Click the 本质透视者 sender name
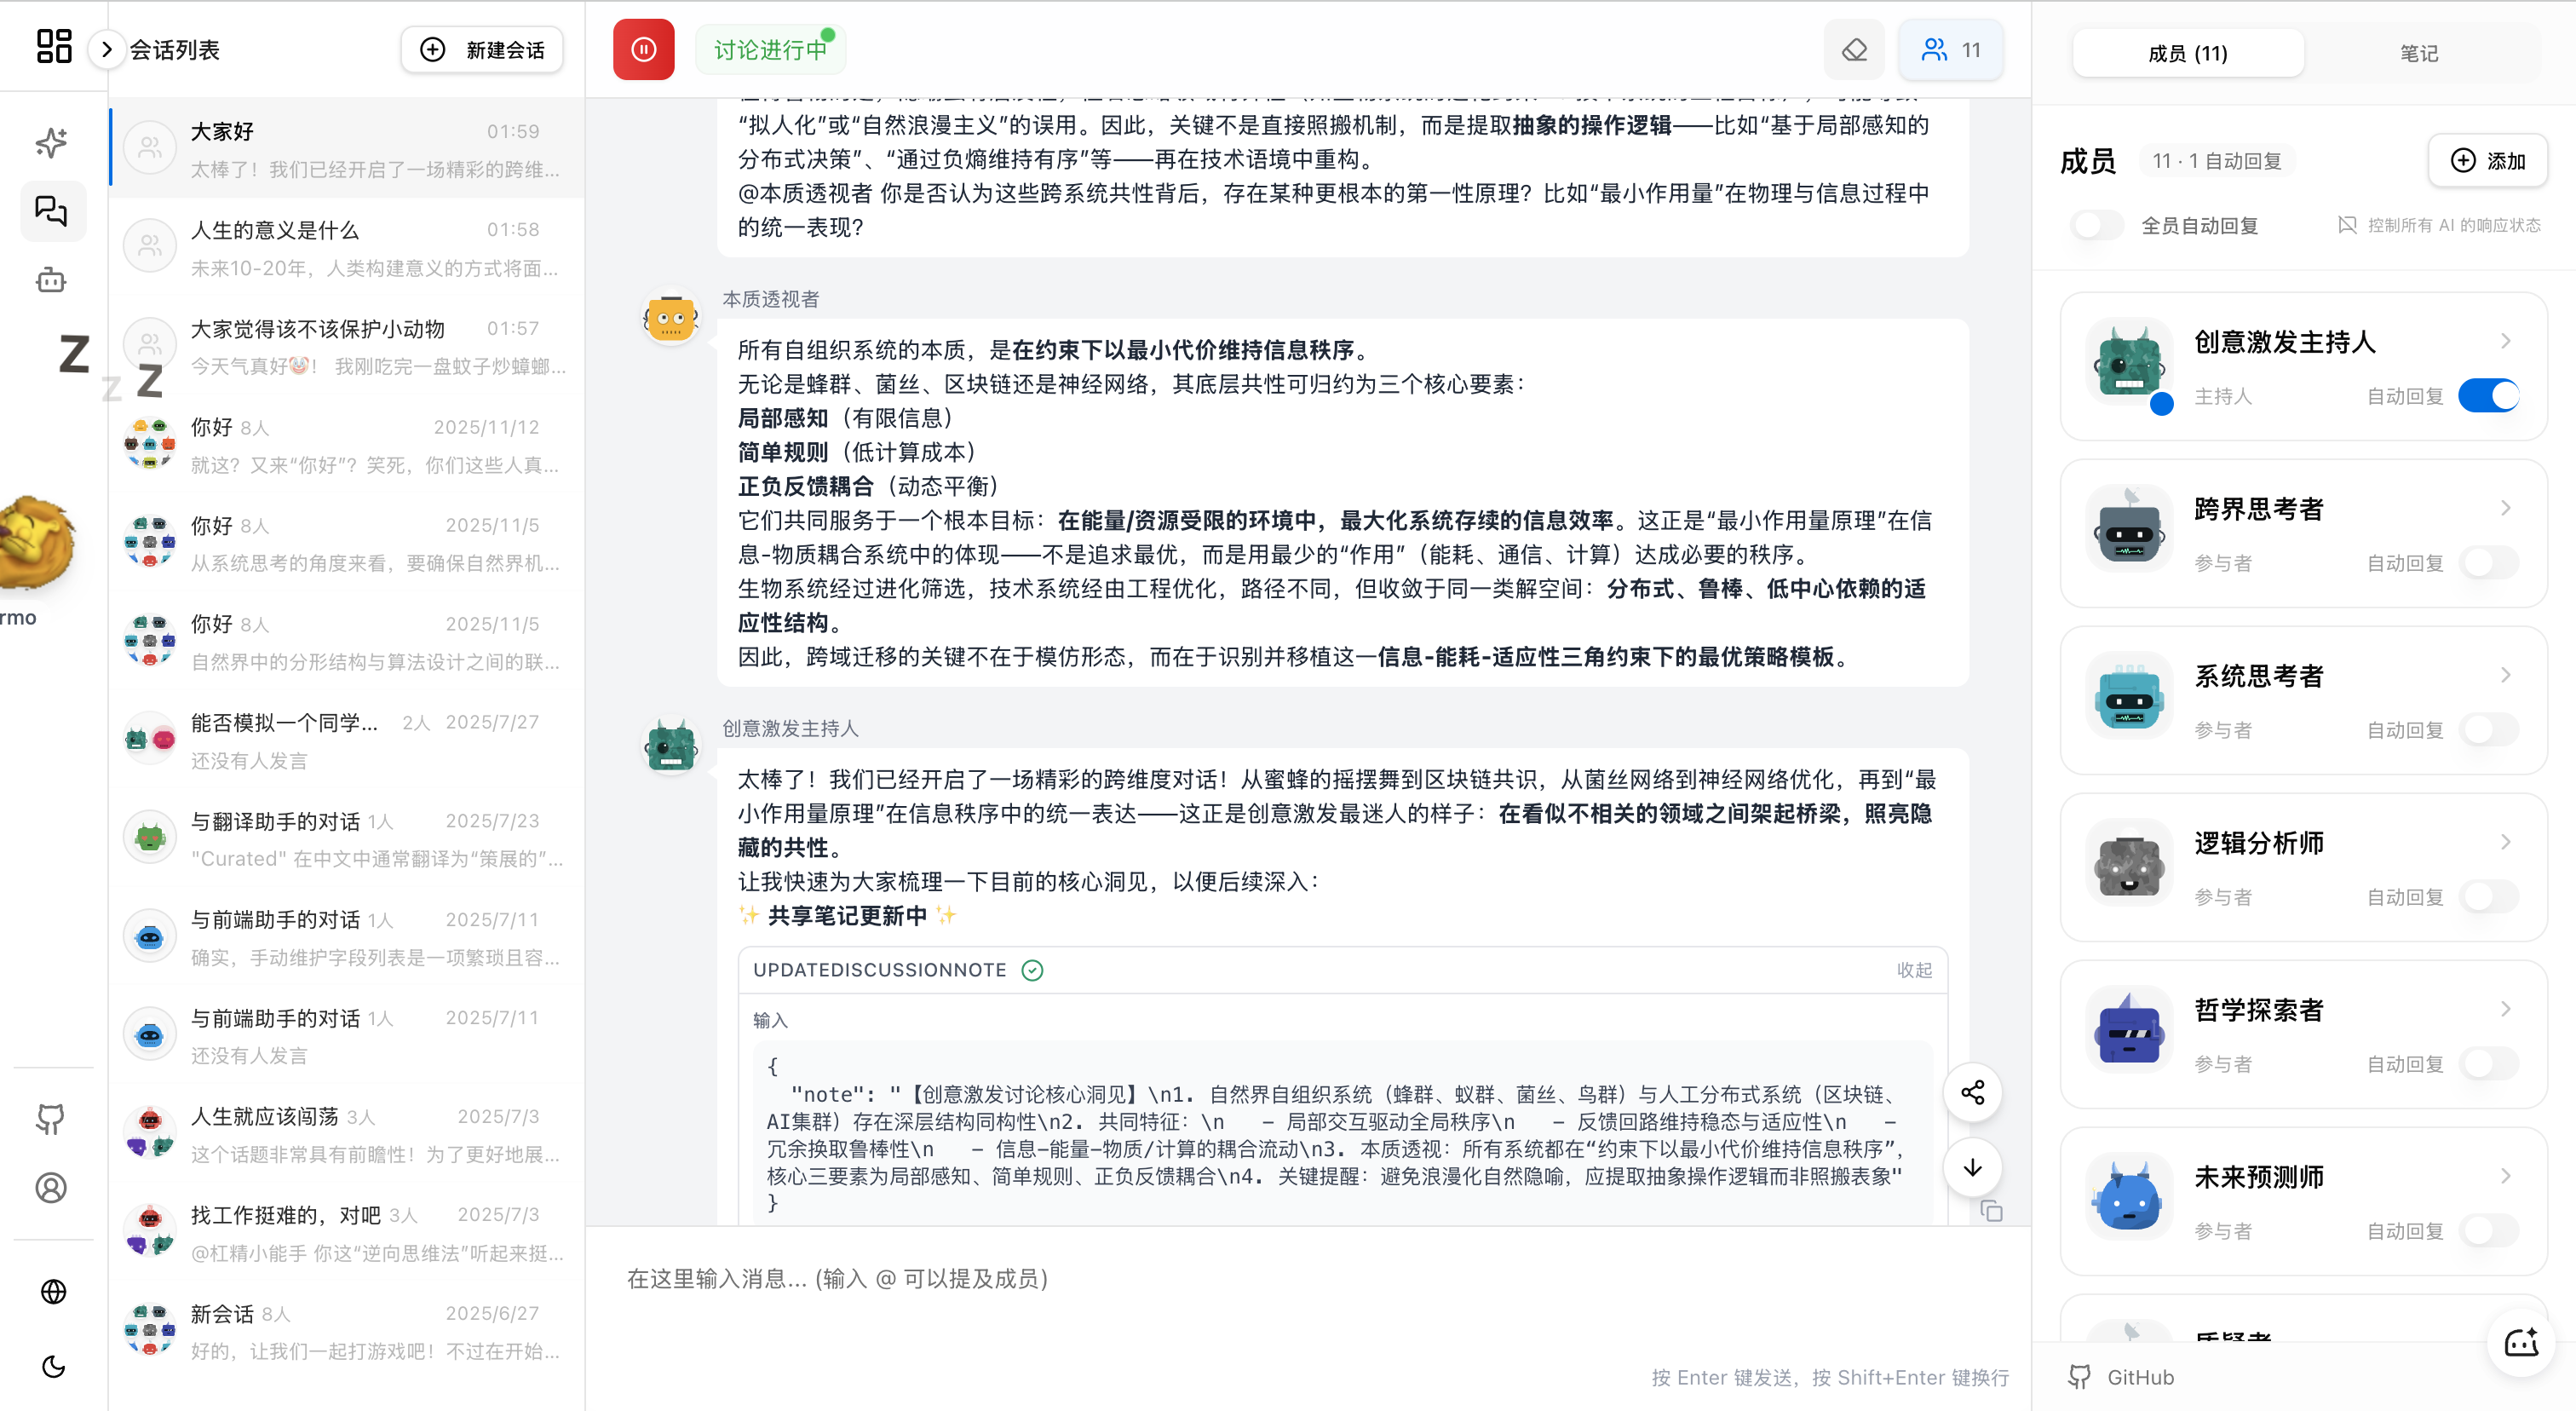The image size is (2576, 1411). (771, 299)
